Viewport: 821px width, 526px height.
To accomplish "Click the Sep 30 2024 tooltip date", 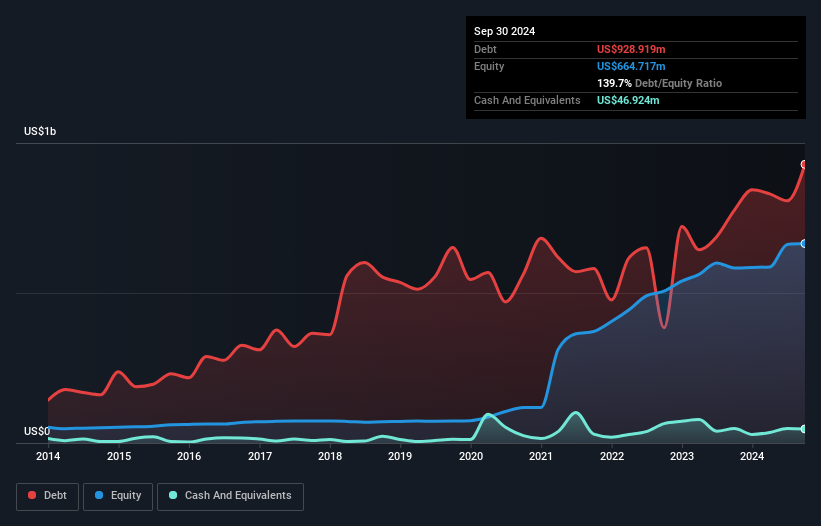I will [x=504, y=31].
